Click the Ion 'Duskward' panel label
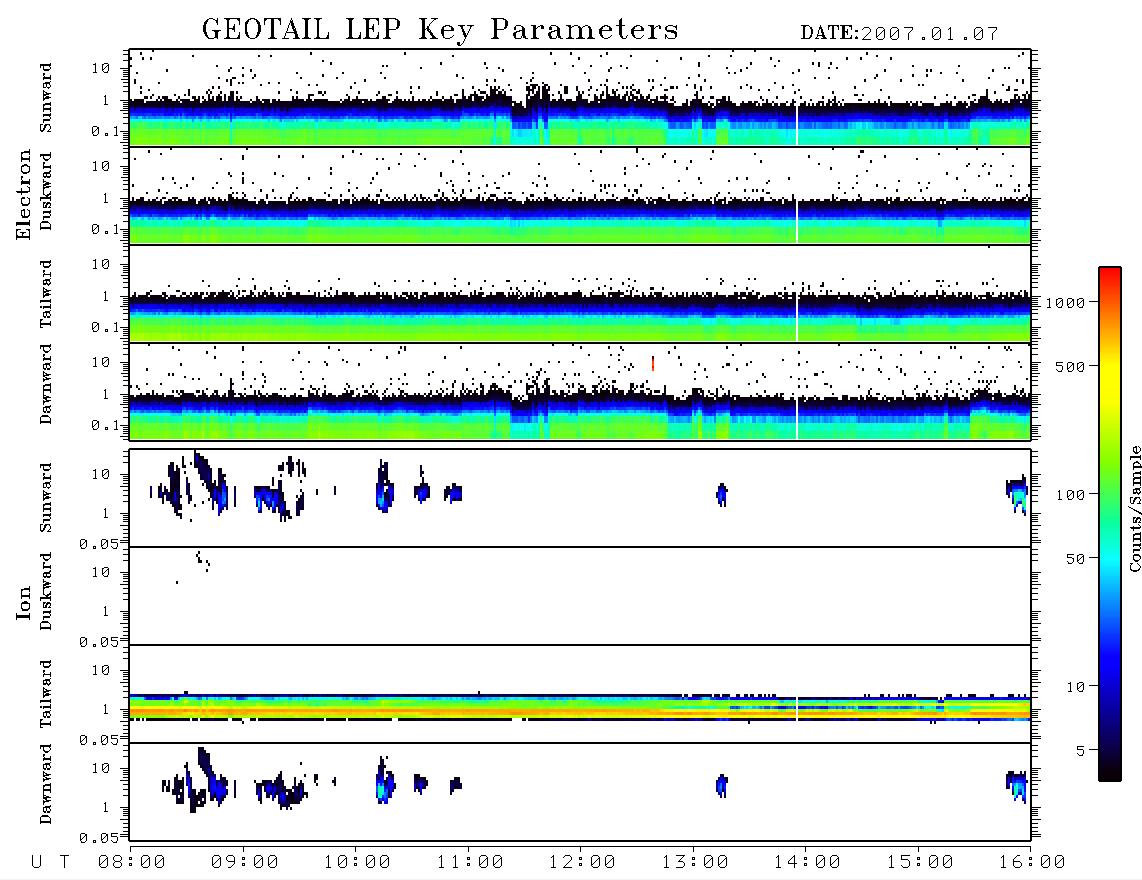Screen dimensions: 1142x880 tap(46, 591)
